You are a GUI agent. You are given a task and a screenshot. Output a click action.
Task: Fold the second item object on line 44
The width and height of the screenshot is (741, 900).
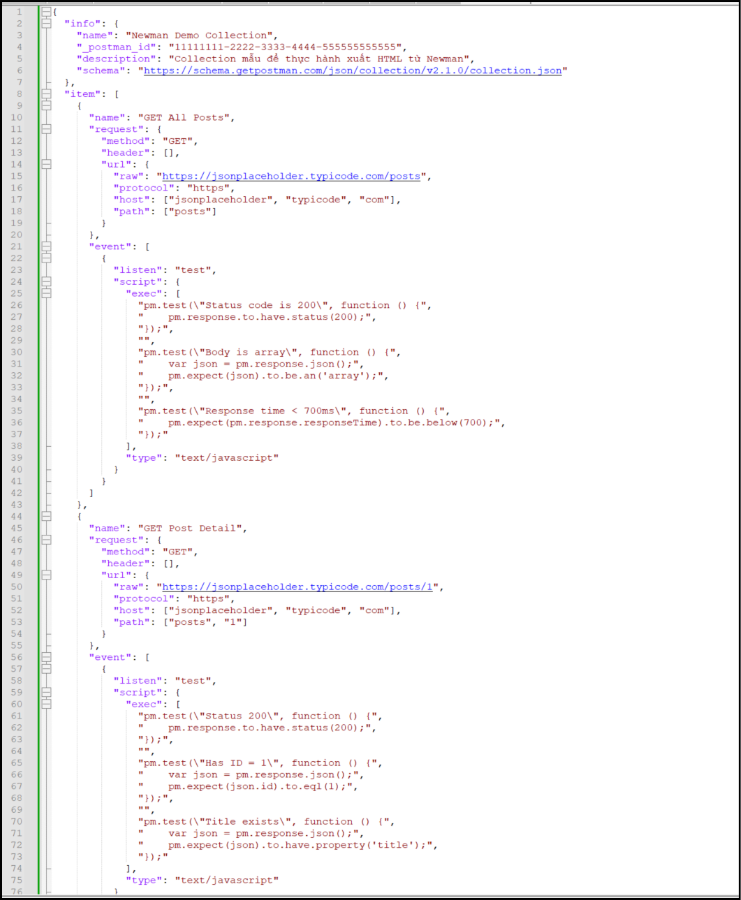click(x=46, y=516)
